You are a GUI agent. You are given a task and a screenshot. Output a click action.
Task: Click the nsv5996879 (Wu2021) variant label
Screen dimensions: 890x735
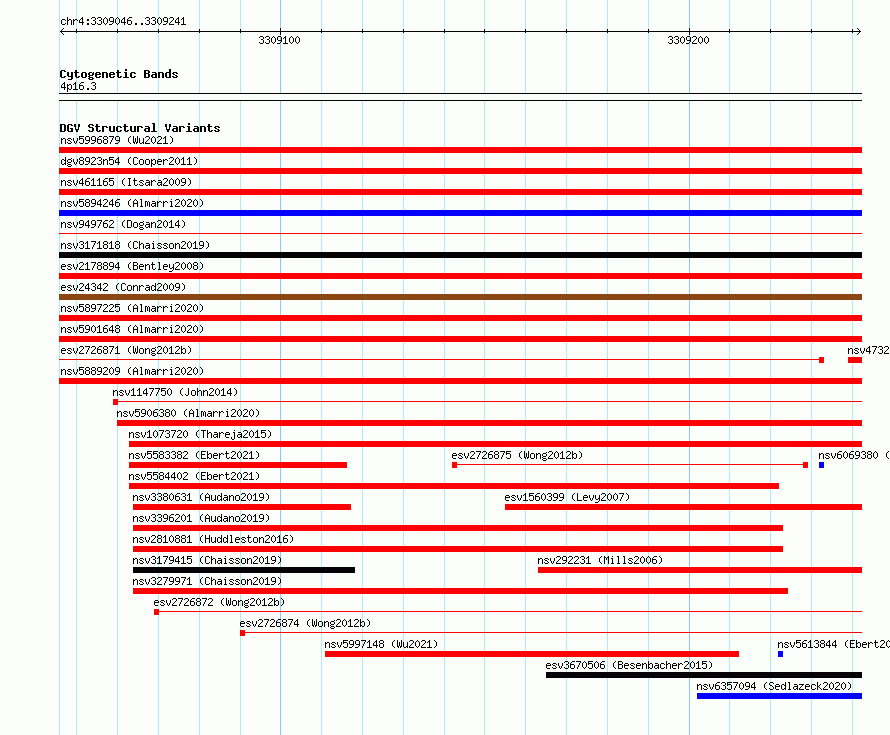[x=117, y=140]
